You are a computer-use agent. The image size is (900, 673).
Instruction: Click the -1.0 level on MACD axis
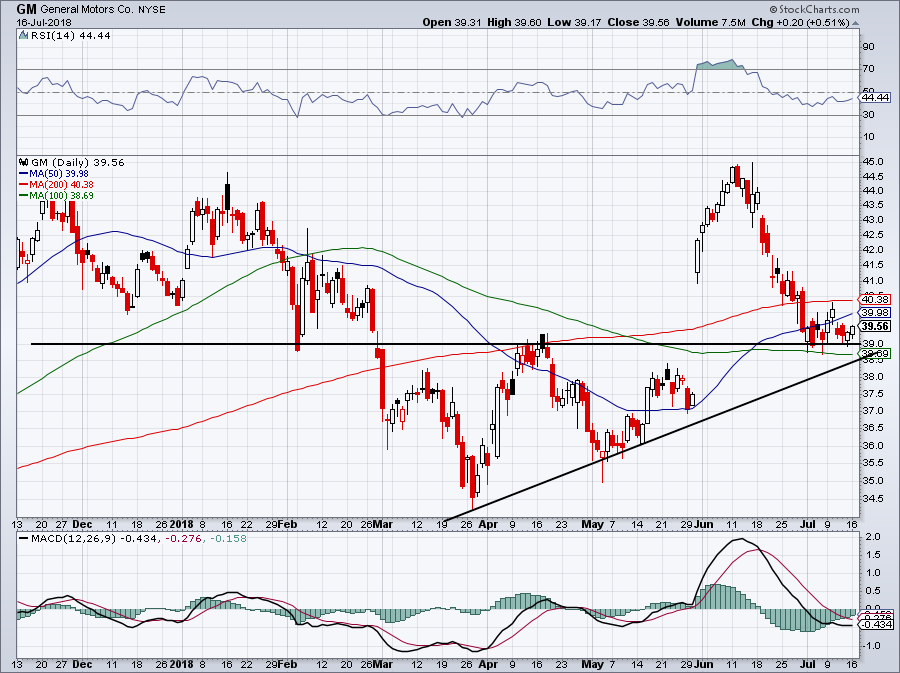click(871, 646)
